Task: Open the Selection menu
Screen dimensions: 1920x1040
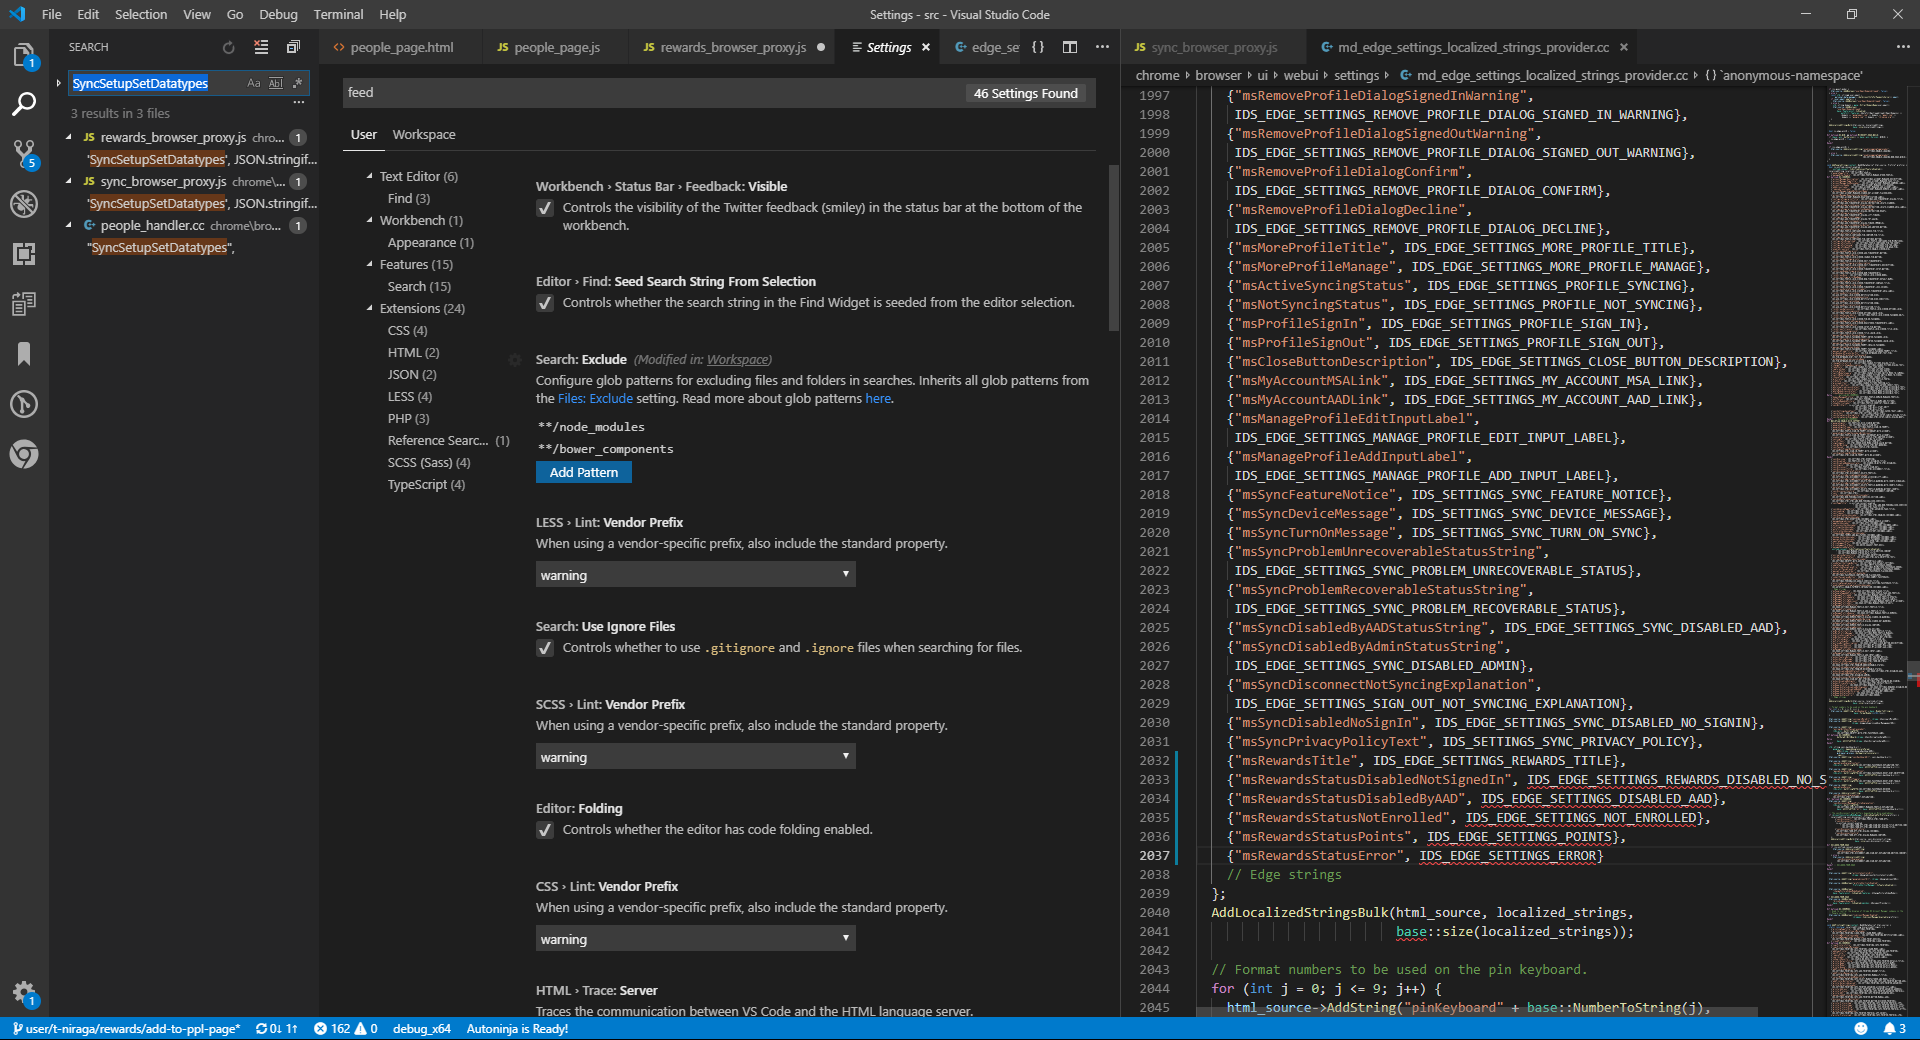Action: click(x=141, y=14)
